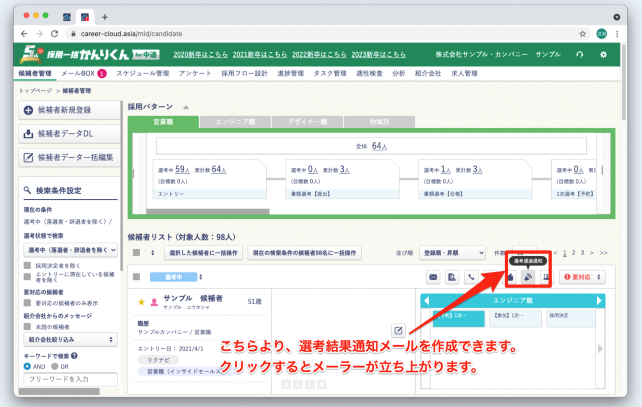Open the edit icon beside candidate summary
Image resolution: width=642 pixels, height=407 pixels.
point(398,331)
